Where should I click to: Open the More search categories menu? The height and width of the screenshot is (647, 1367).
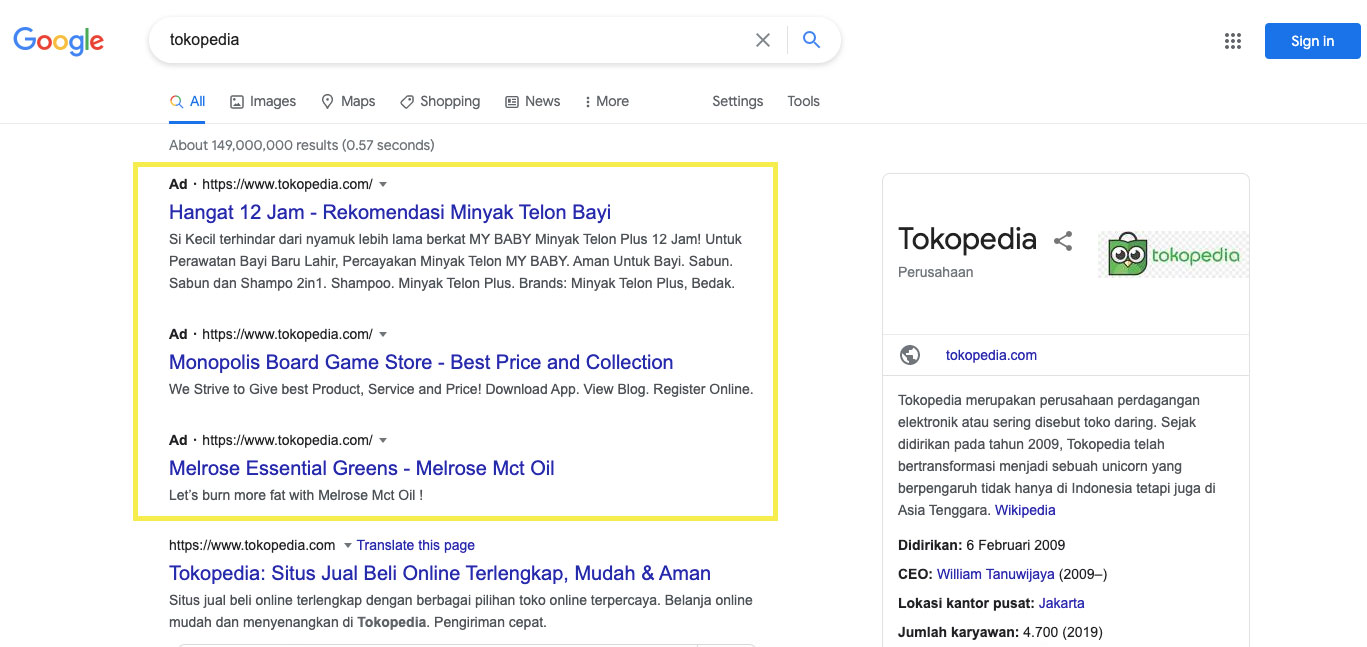click(606, 101)
